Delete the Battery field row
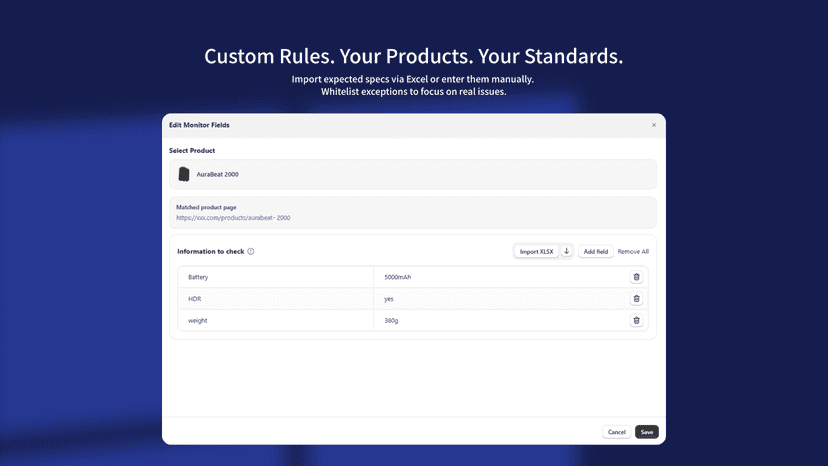 tap(636, 277)
